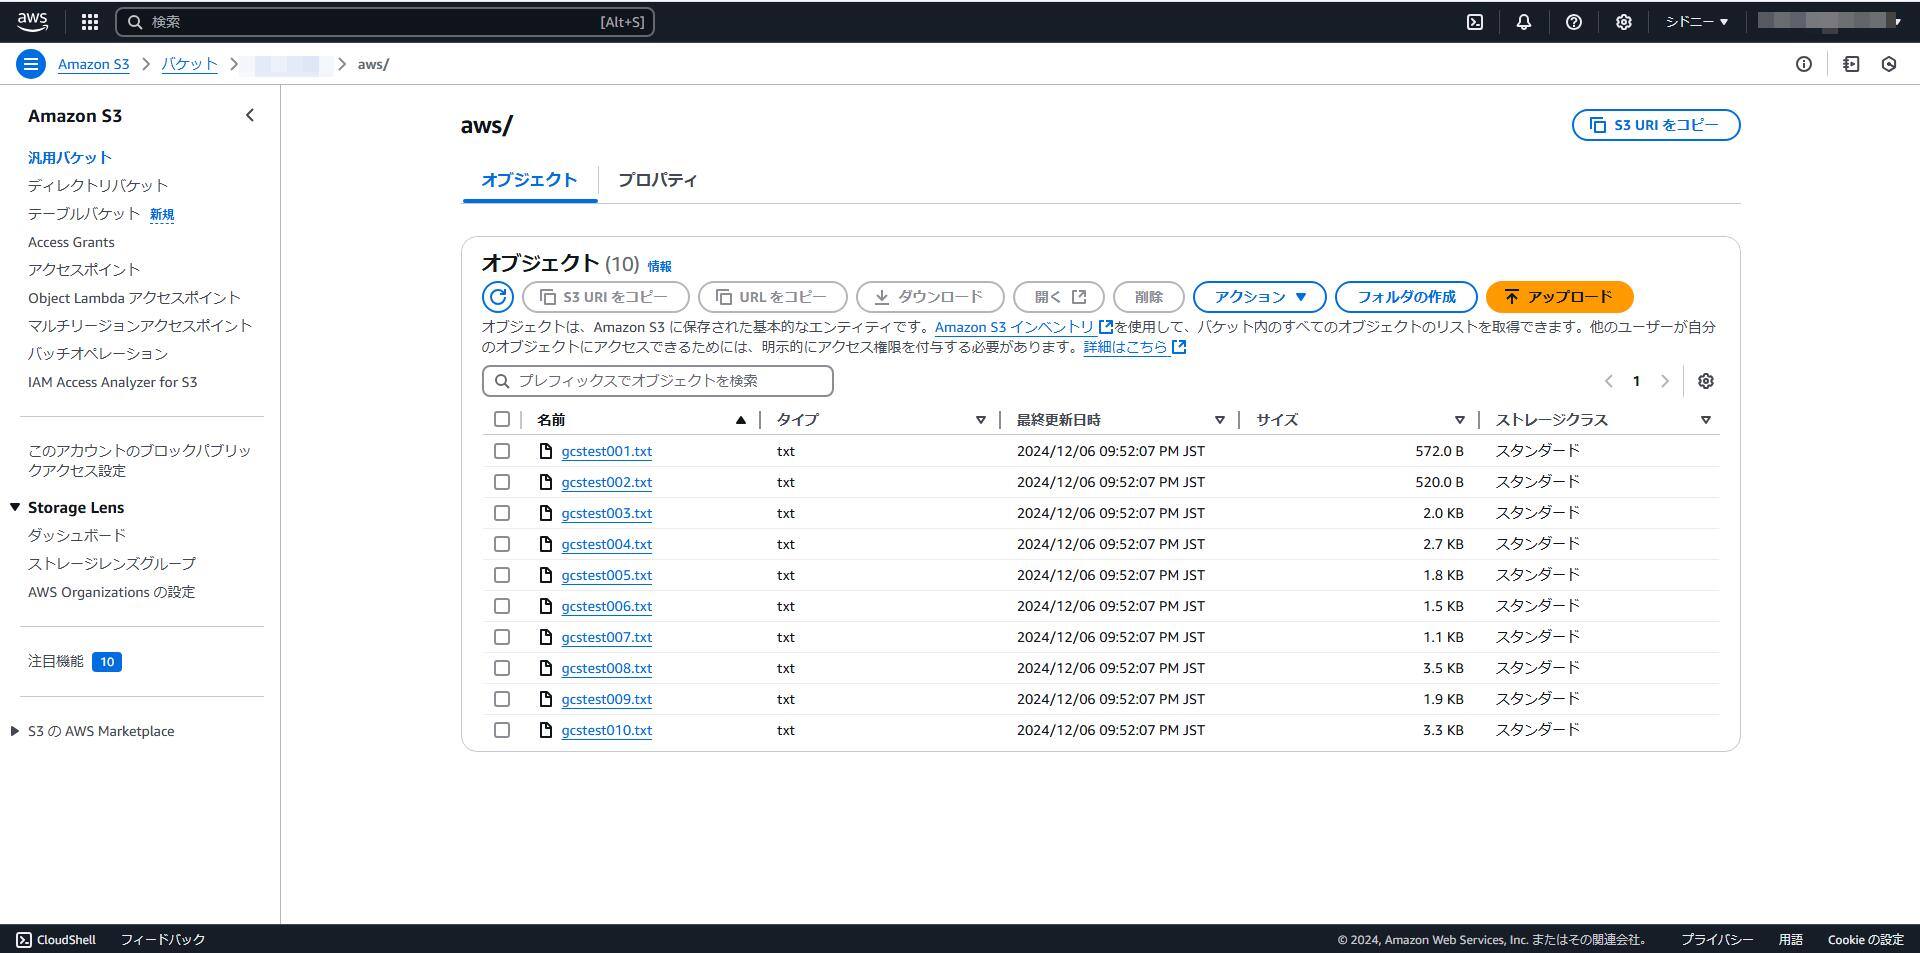Screen dimensions: 1920x953
Task: Click the file icon beside gcstest003.txt
Action: click(x=546, y=513)
